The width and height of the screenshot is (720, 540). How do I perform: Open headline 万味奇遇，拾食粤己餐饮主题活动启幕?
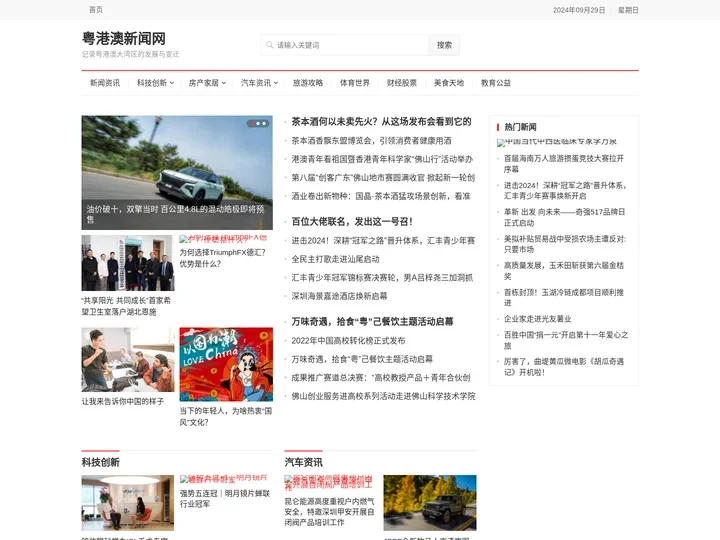372,321
